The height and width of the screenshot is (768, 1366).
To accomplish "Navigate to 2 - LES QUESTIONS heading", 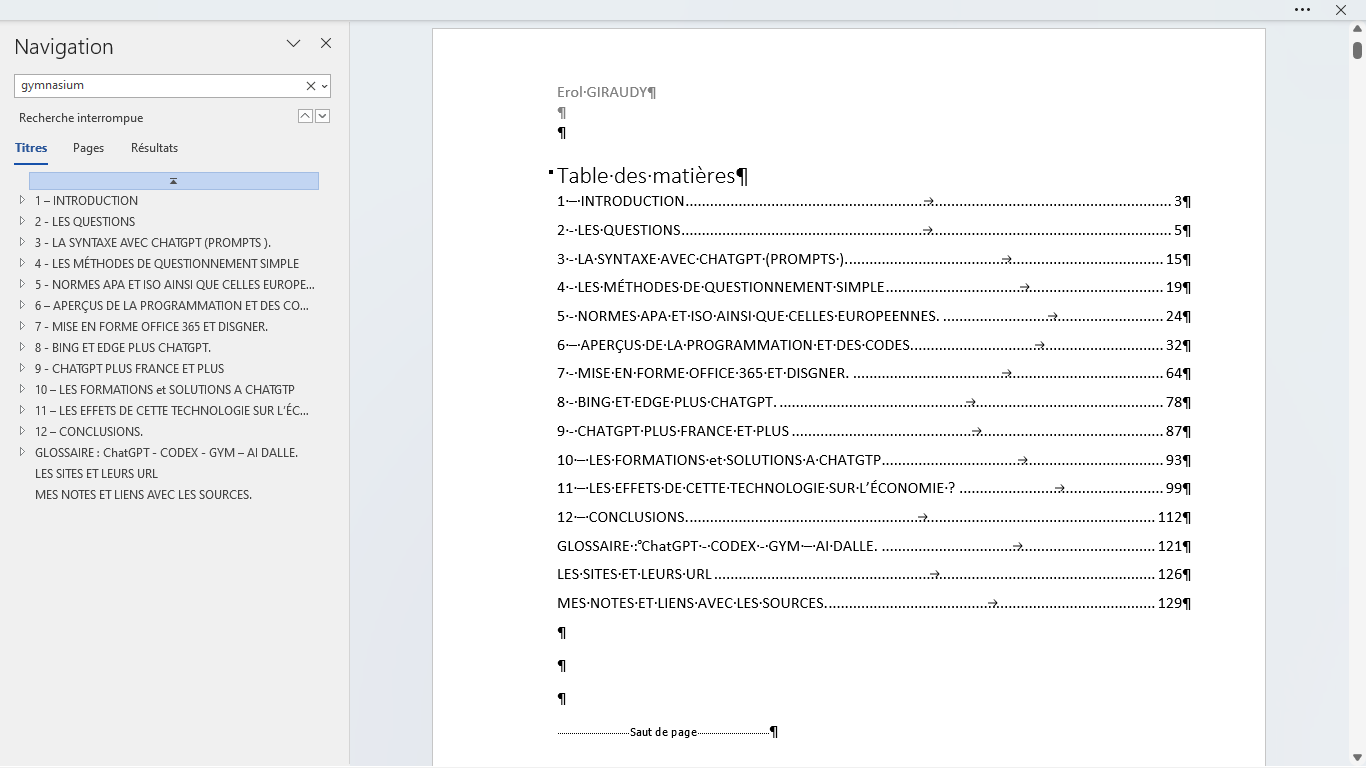I will 85,222.
